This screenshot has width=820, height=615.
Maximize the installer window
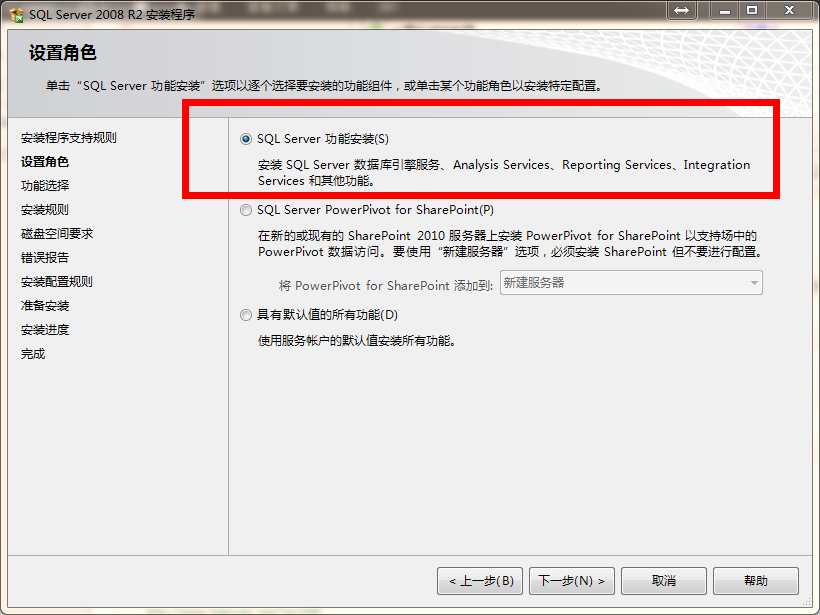752,10
